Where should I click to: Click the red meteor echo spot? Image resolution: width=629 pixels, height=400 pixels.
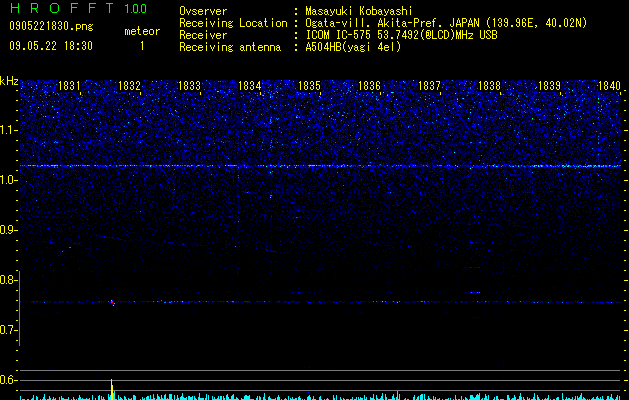coord(112,302)
